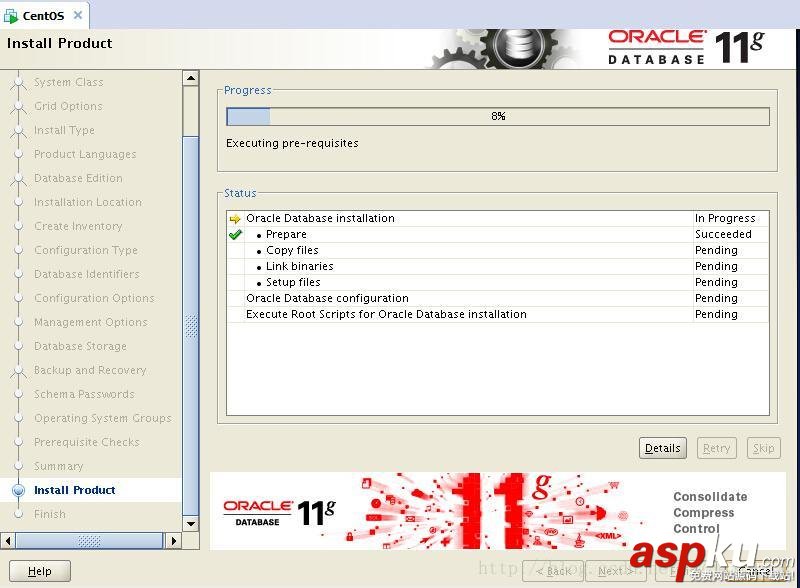Click the sidebar scroll up arrow
The width and height of the screenshot is (800, 588).
[191, 78]
